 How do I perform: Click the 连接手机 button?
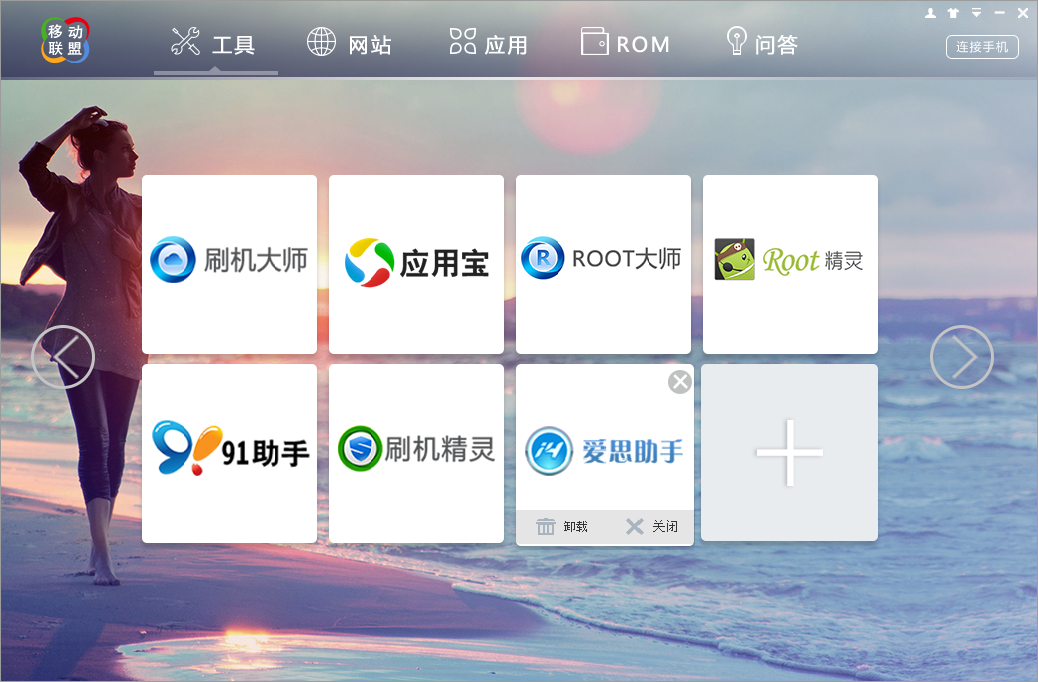981,47
